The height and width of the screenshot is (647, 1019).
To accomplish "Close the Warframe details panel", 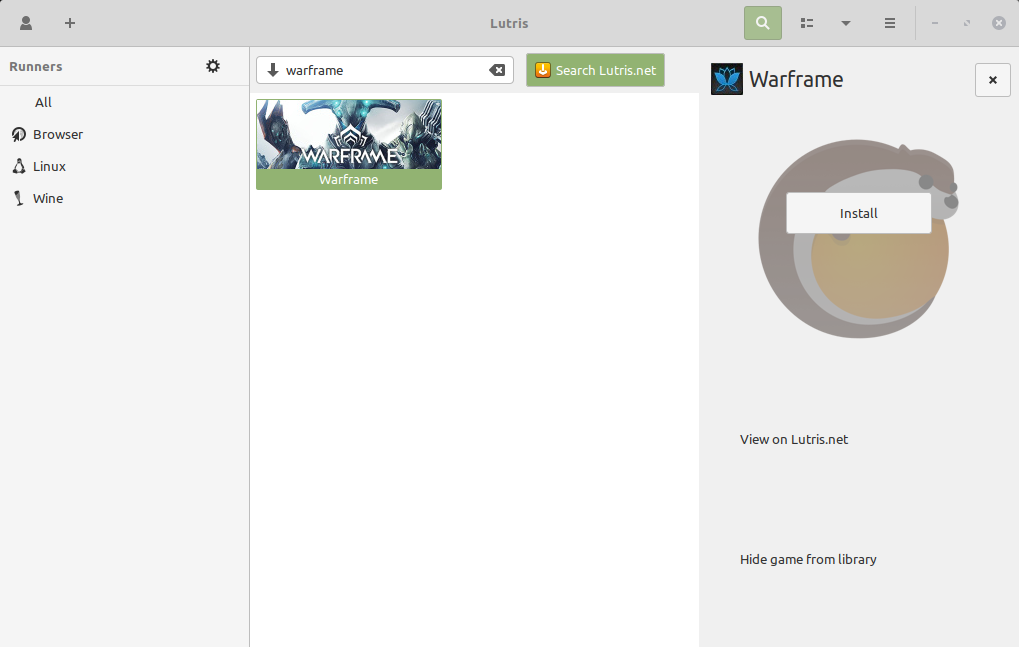I will 992,80.
